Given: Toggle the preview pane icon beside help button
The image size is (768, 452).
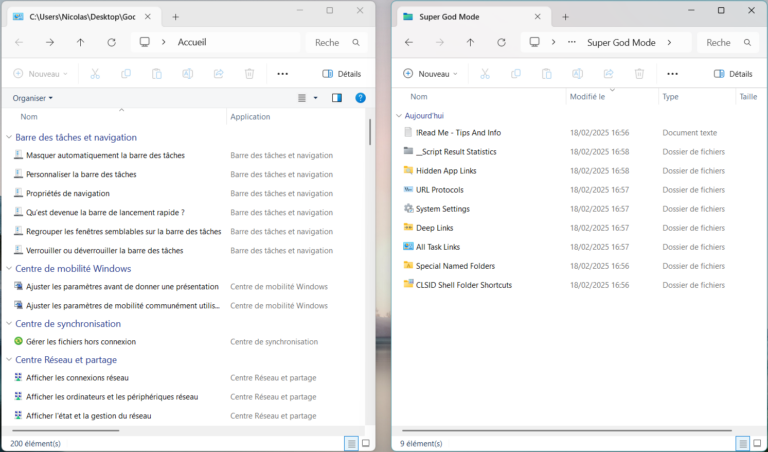Looking at the screenshot, I should pos(337,98).
